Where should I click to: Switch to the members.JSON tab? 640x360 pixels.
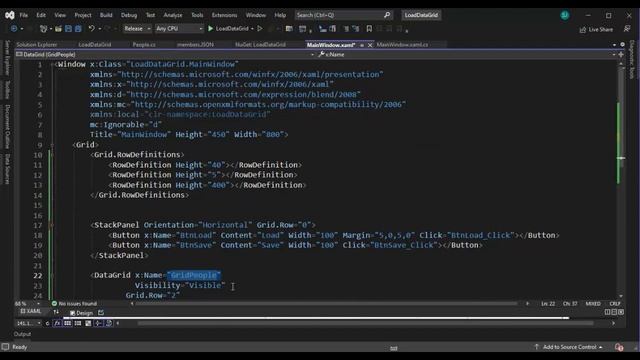[x=195, y=44]
